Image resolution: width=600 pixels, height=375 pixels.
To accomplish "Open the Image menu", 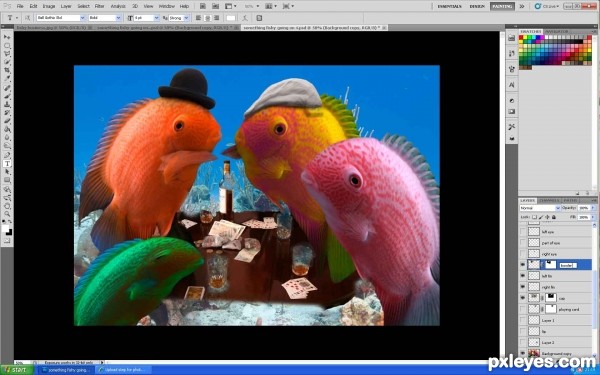I will coord(49,6).
